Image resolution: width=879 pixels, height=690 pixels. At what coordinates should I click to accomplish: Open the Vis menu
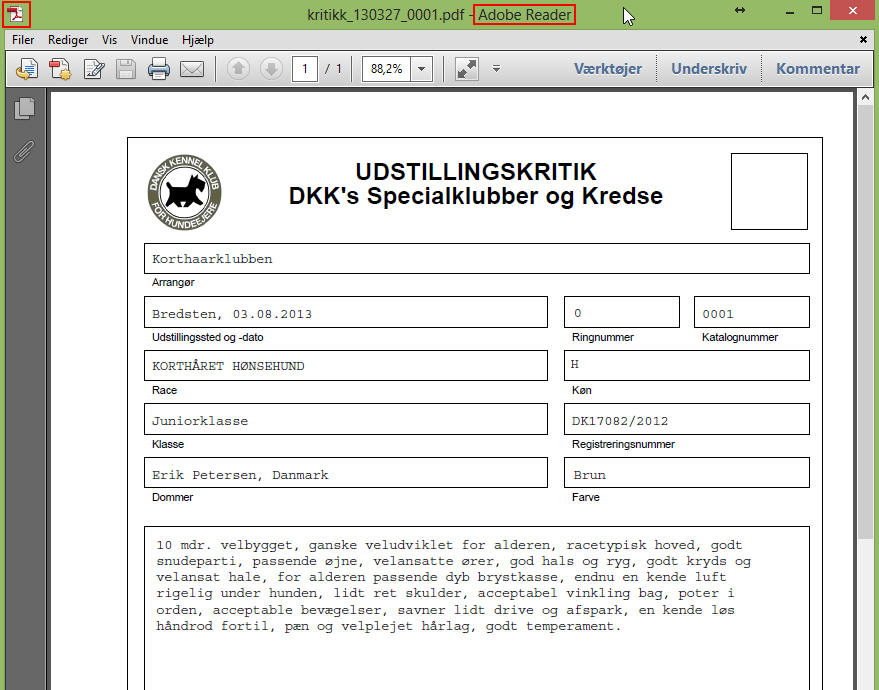109,40
